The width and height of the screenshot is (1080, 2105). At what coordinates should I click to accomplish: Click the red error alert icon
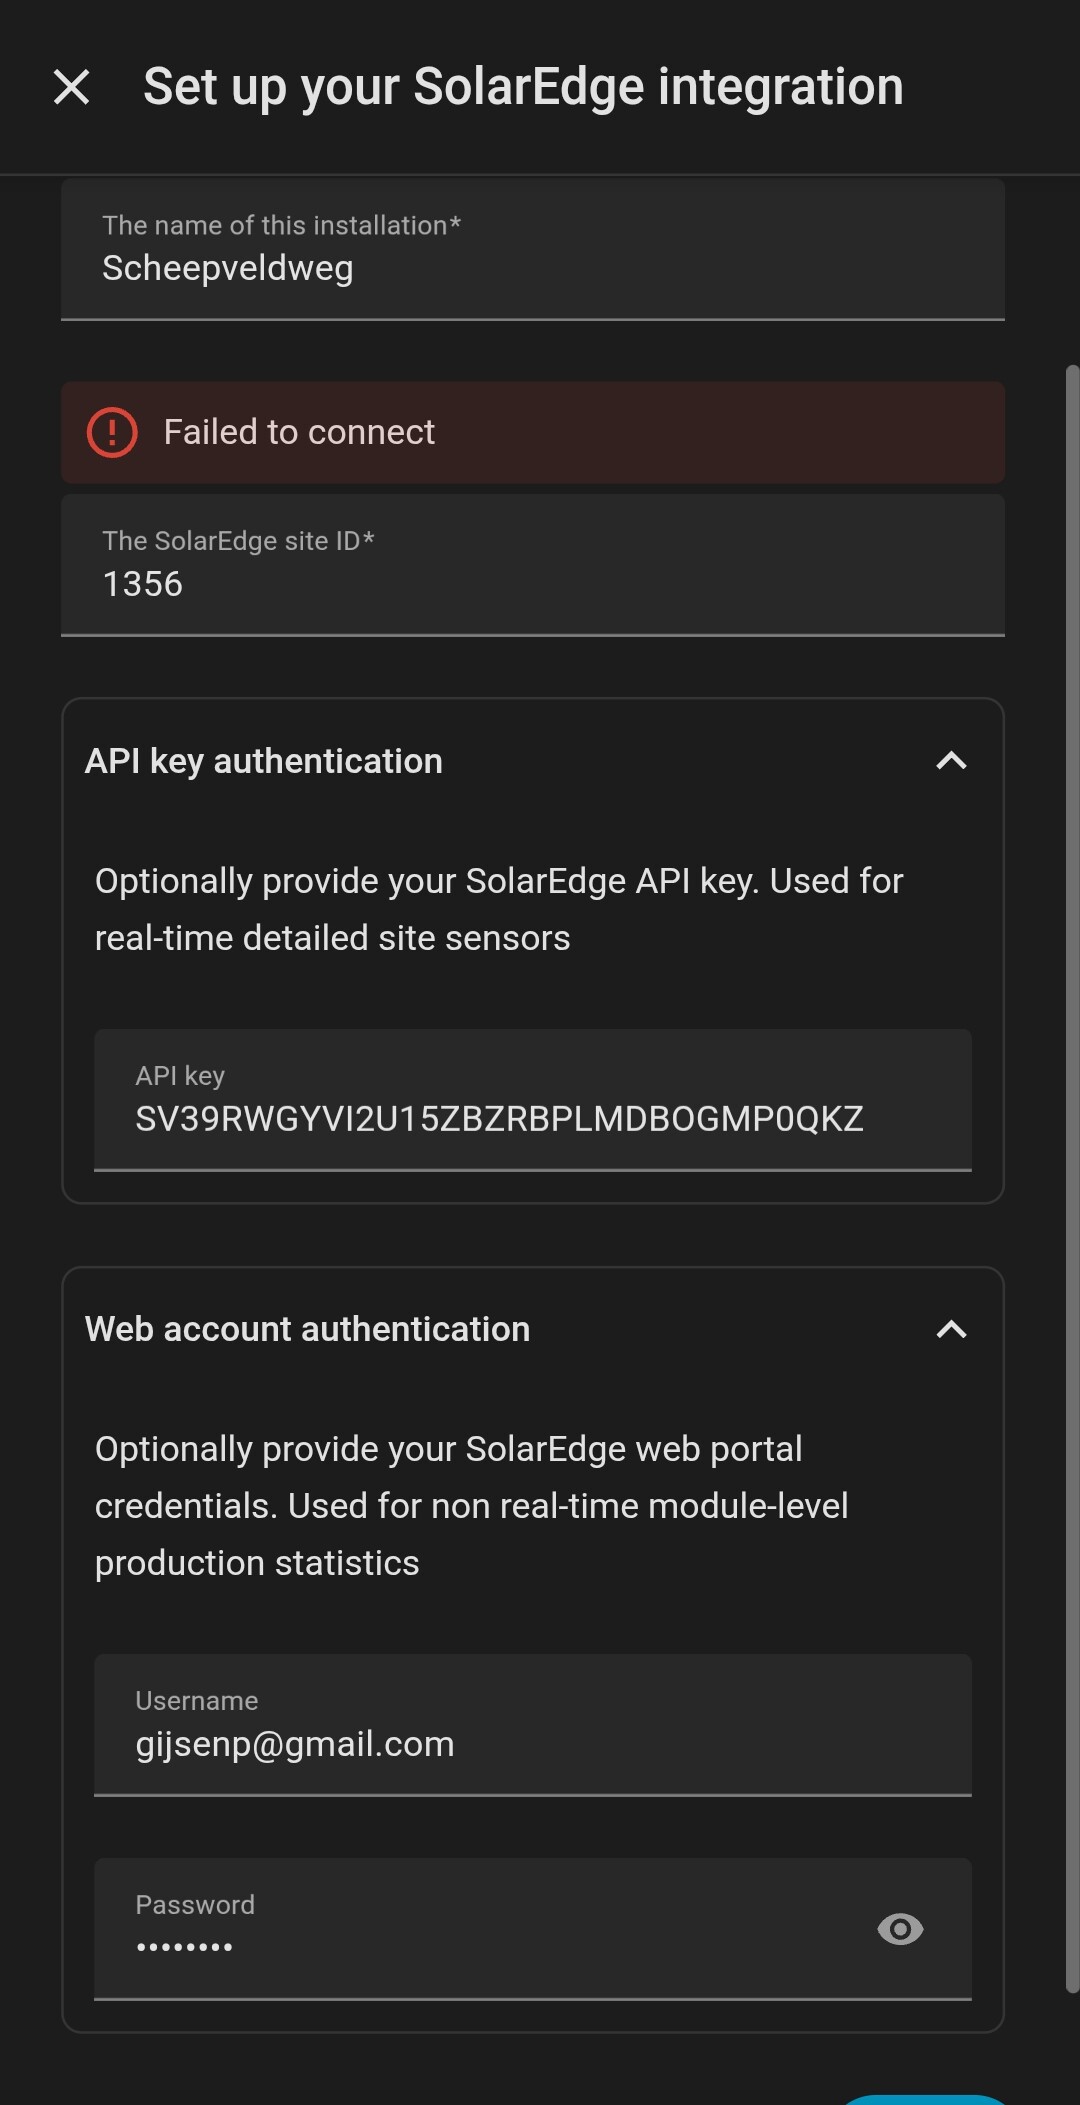coord(112,433)
